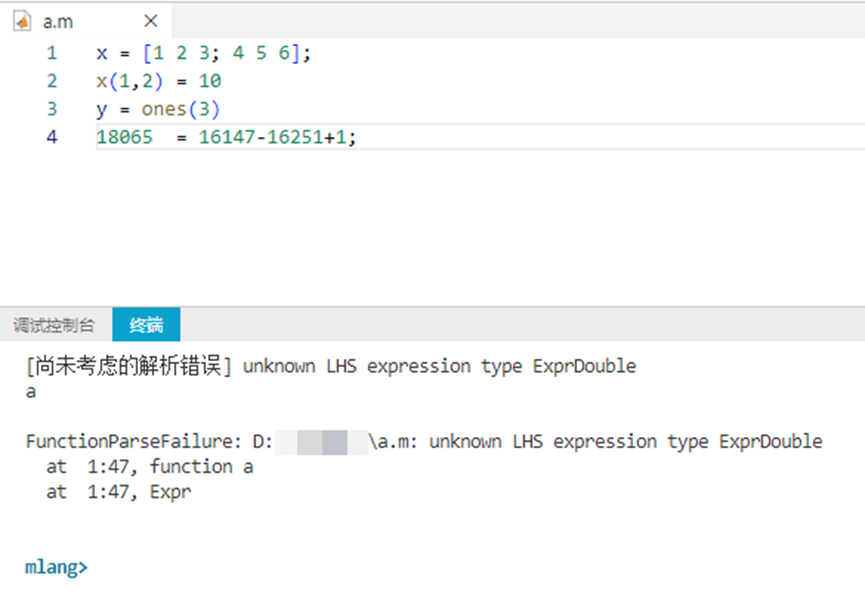Click the 'y = ones(3)' code line
This screenshot has width=865, height=606.
[x=158, y=109]
